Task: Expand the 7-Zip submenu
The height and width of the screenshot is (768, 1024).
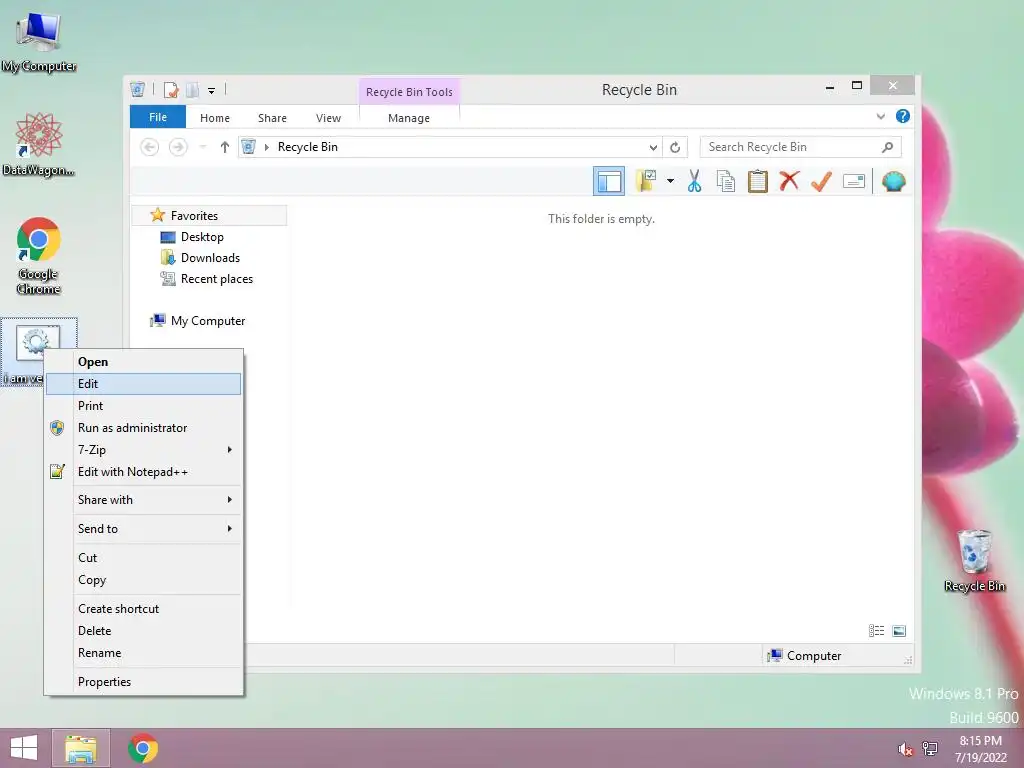Action: pyautogui.click(x=144, y=449)
